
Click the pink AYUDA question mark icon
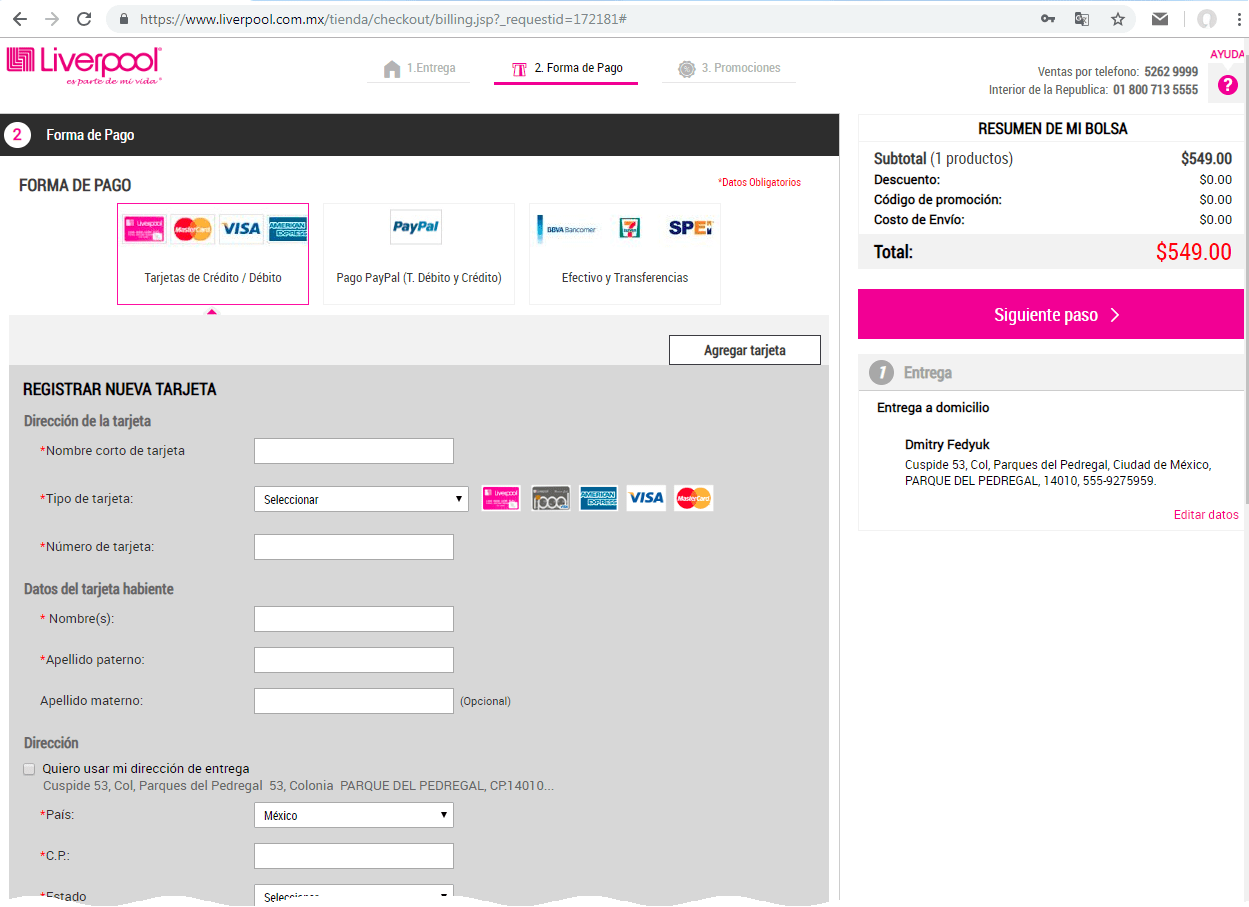[1228, 86]
